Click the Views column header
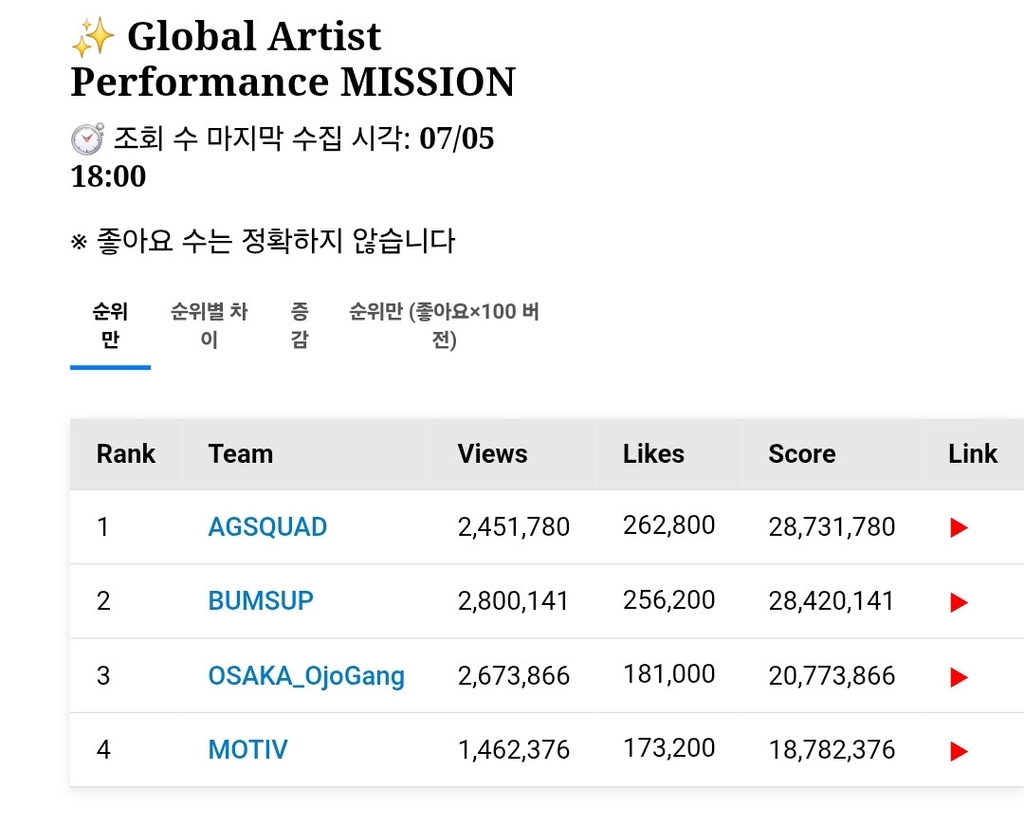Screen dimensions: 1024x826 tap(492, 454)
